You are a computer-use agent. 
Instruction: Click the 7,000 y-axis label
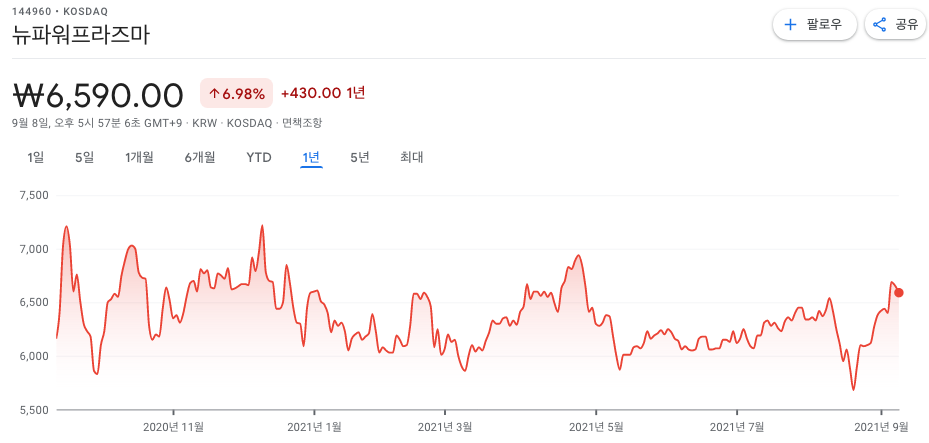(x=36, y=249)
